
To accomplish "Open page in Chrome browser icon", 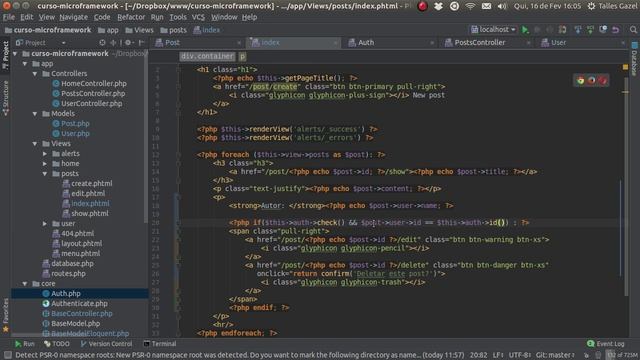I will (x=580, y=80).
